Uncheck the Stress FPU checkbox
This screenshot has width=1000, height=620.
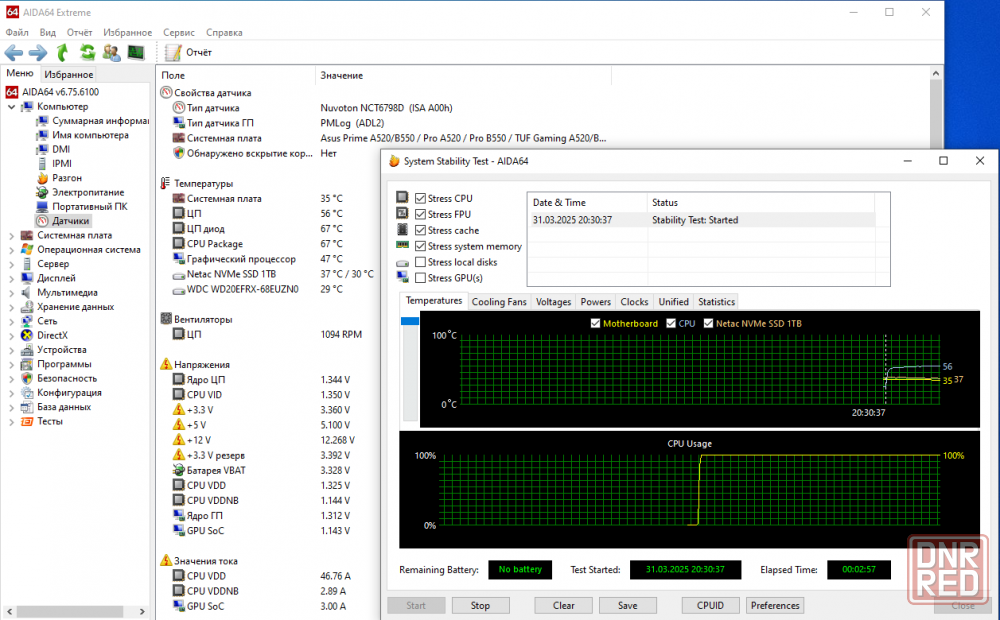(420, 214)
